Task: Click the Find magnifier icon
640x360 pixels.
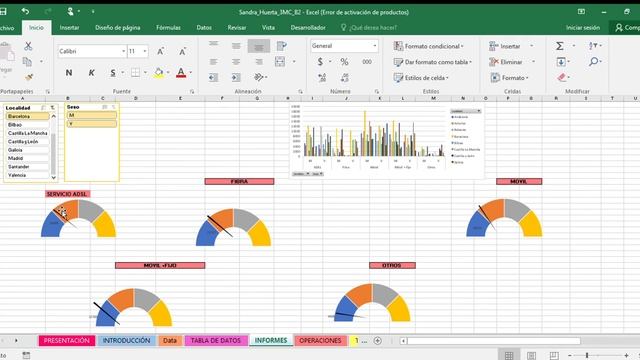Action: (593, 62)
